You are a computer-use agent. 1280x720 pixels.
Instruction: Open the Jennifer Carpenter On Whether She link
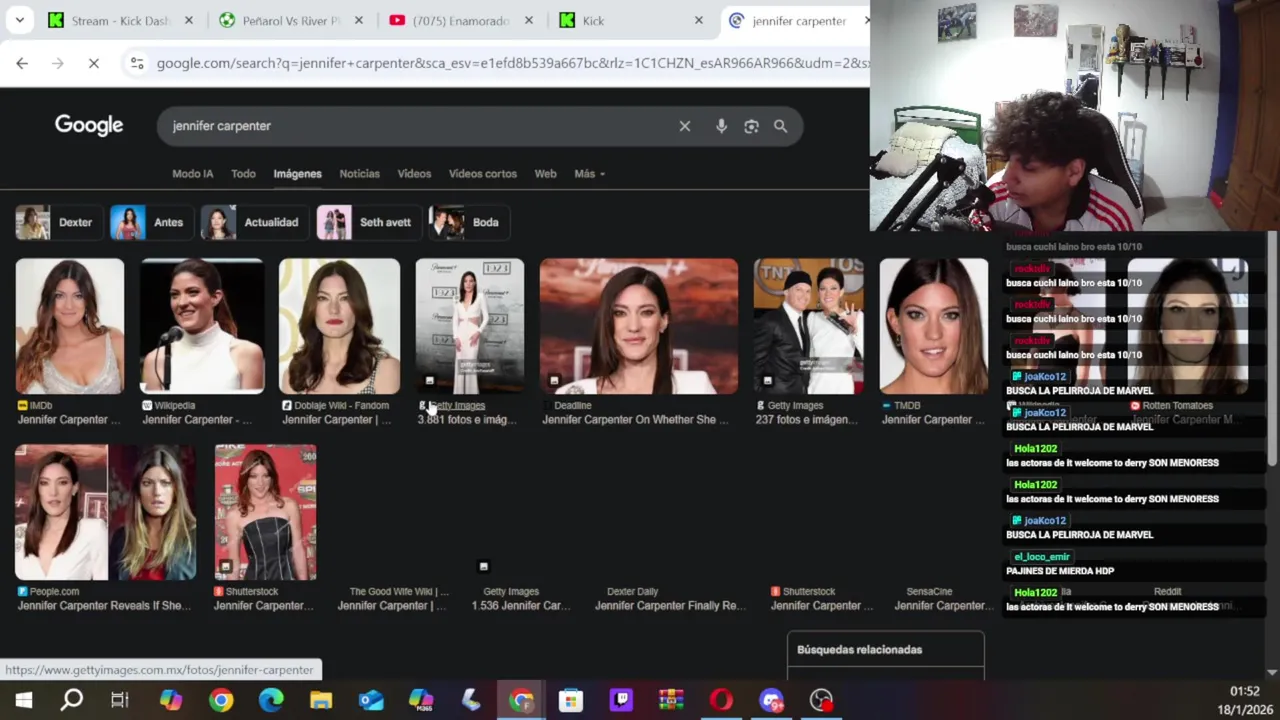(x=634, y=420)
